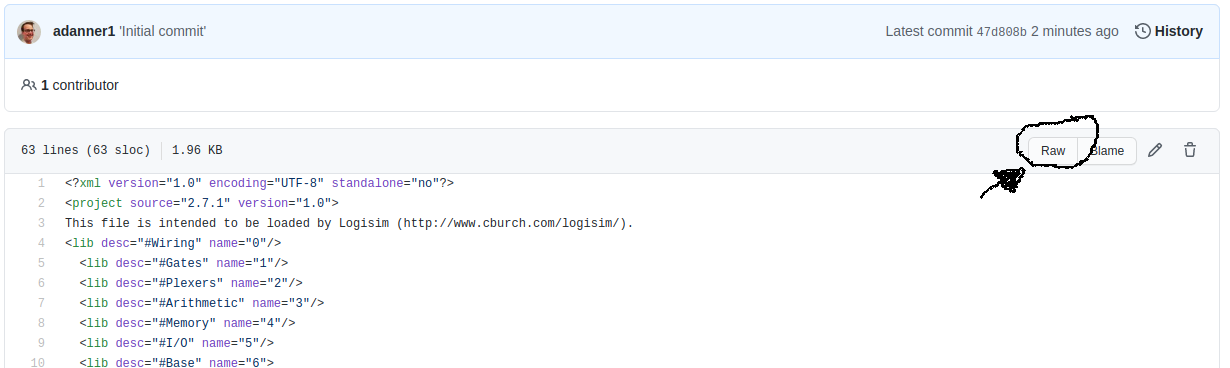View the Raw file
Viewport: 1230px width, 368px height.
point(1053,151)
